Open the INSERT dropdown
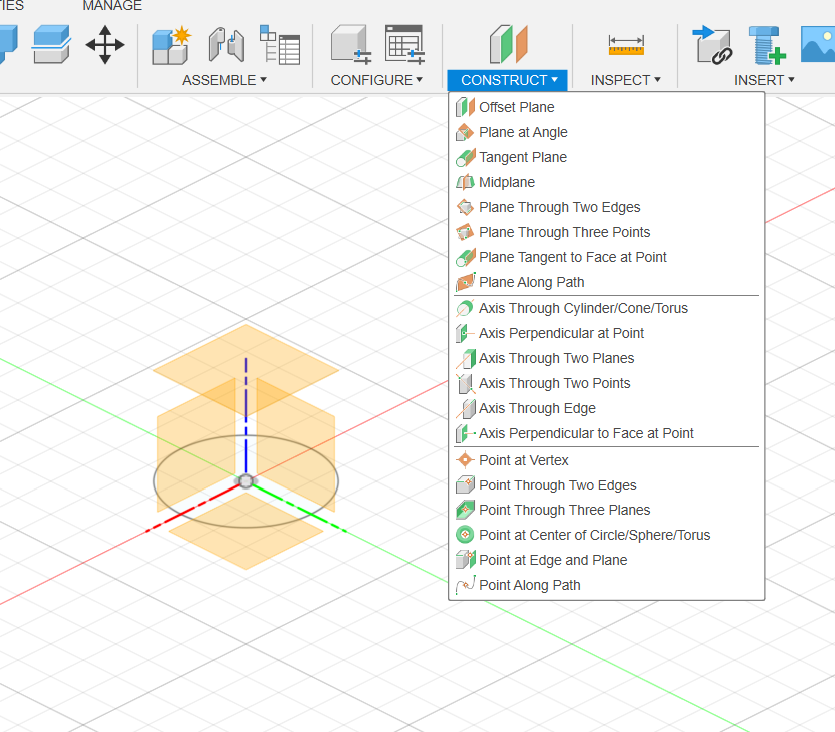The width and height of the screenshot is (835, 732). pos(764,80)
